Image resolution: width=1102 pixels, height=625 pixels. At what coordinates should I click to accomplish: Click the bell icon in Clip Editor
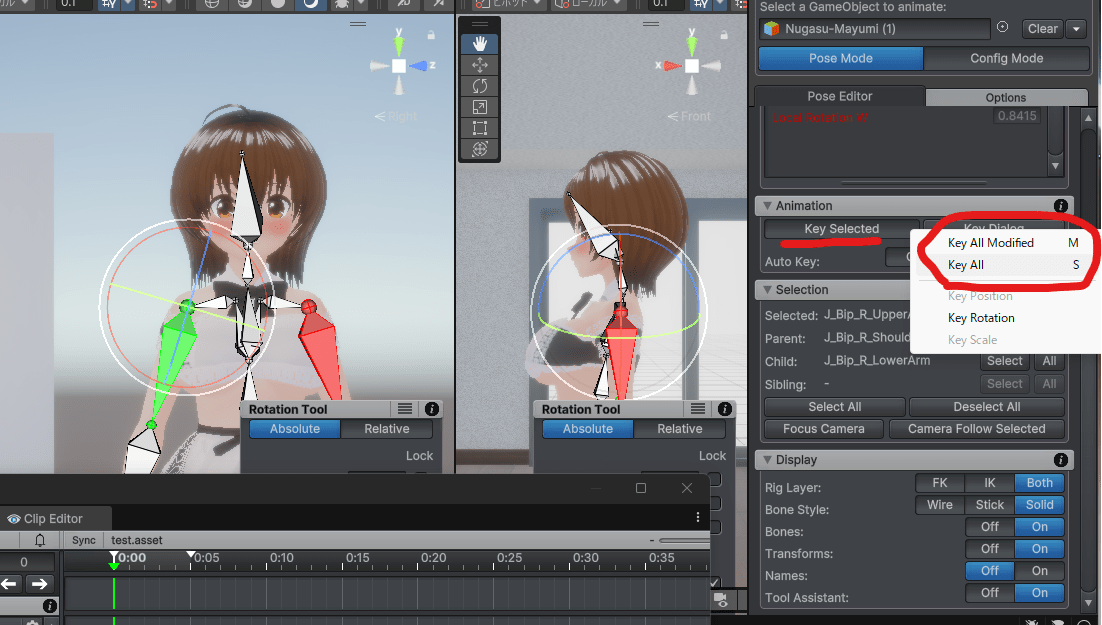[x=40, y=540]
